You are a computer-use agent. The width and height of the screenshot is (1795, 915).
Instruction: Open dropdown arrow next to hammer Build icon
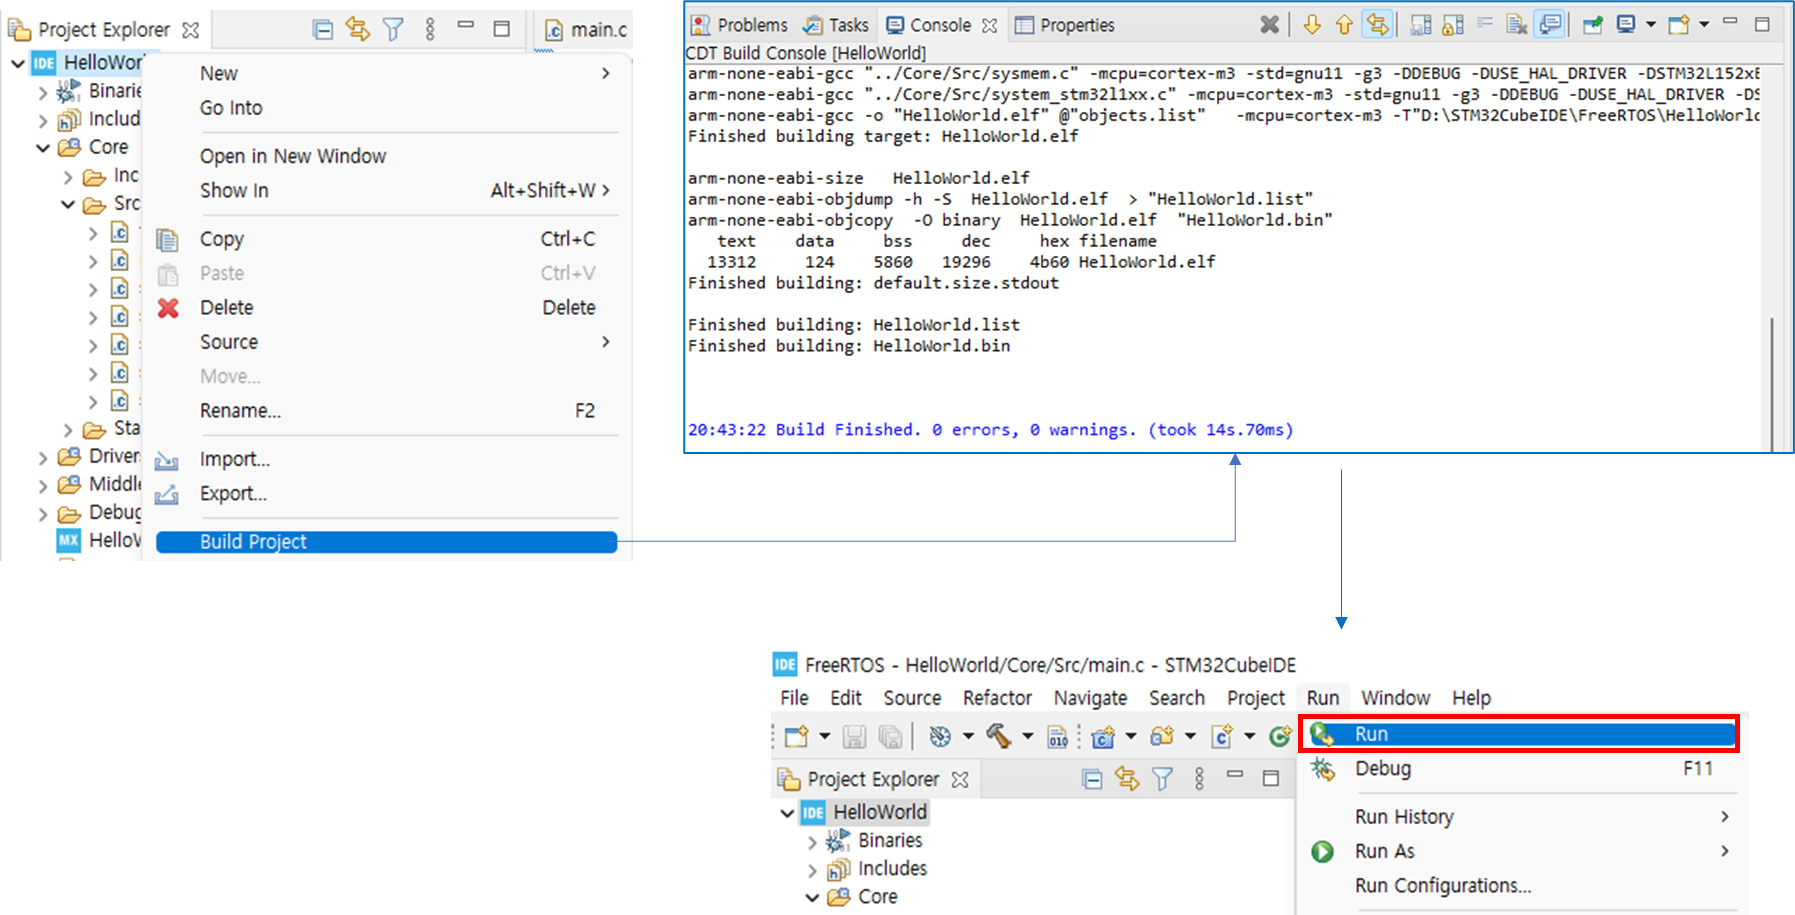tap(1027, 737)
